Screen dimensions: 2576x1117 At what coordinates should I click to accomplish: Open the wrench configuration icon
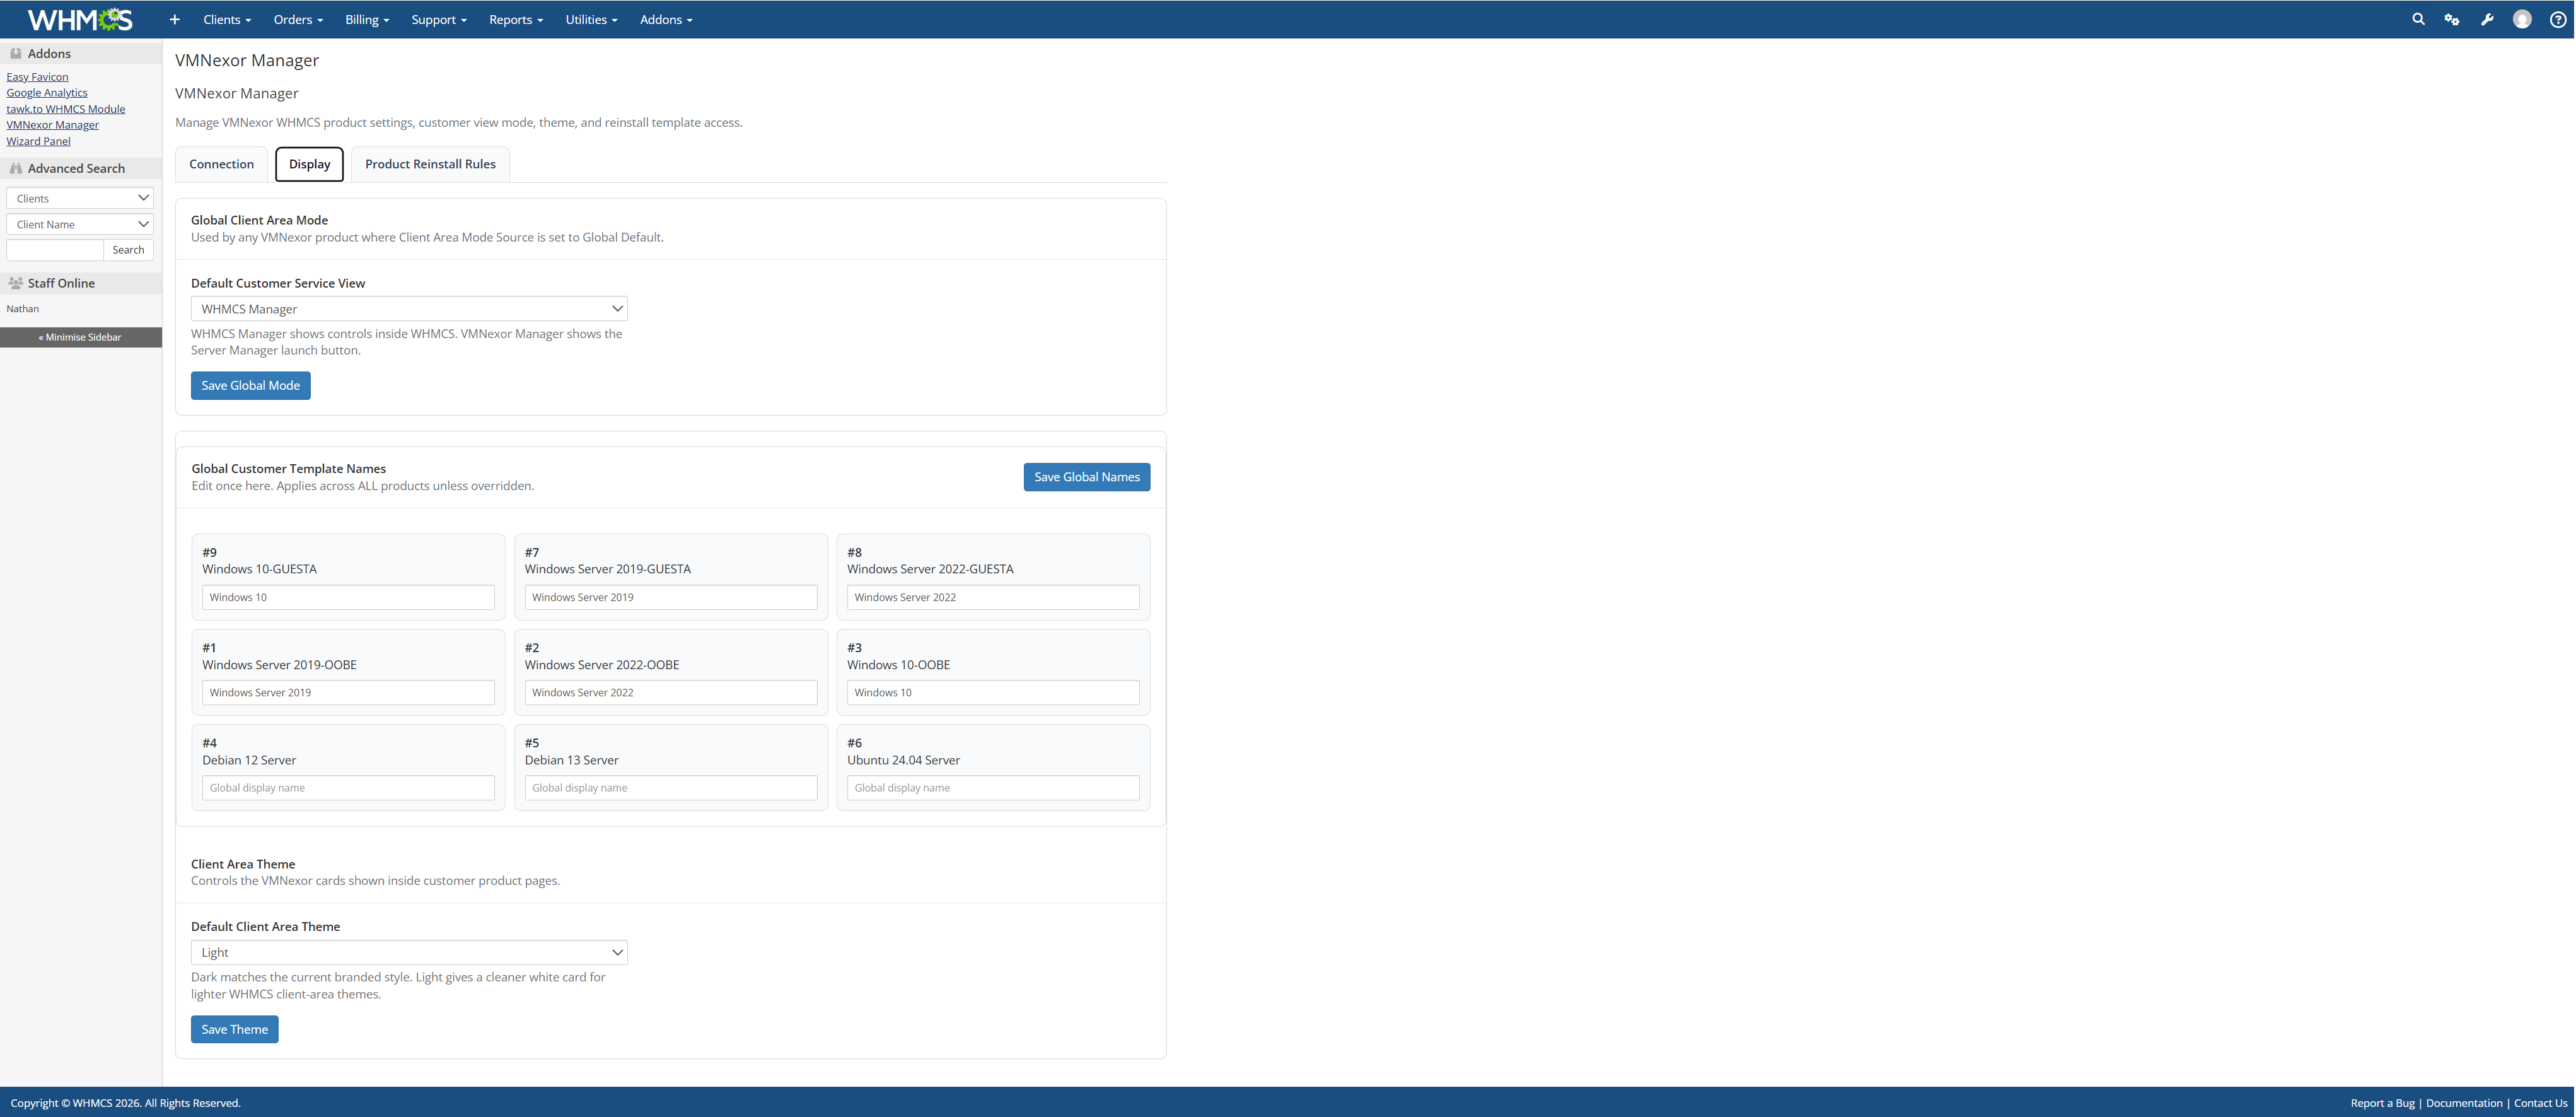tap(2487, 19)
